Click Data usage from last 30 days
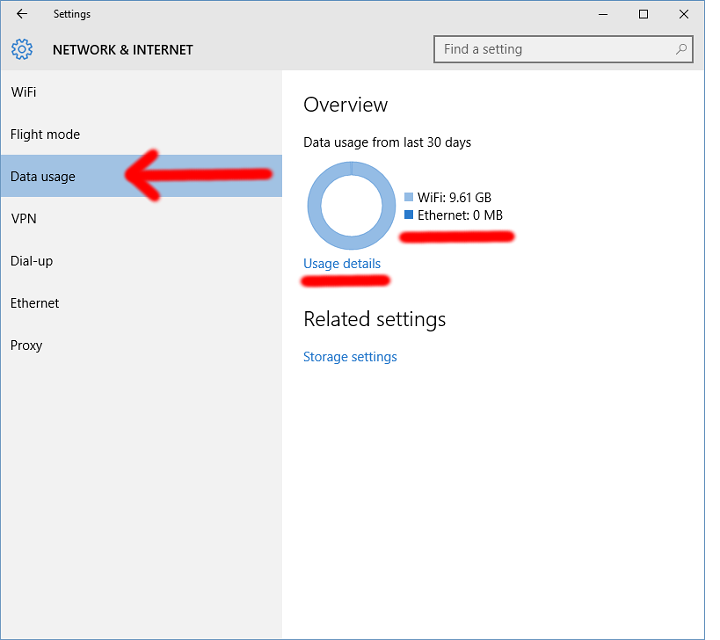The height and width of the screenshot is (640, 720). 387,142
